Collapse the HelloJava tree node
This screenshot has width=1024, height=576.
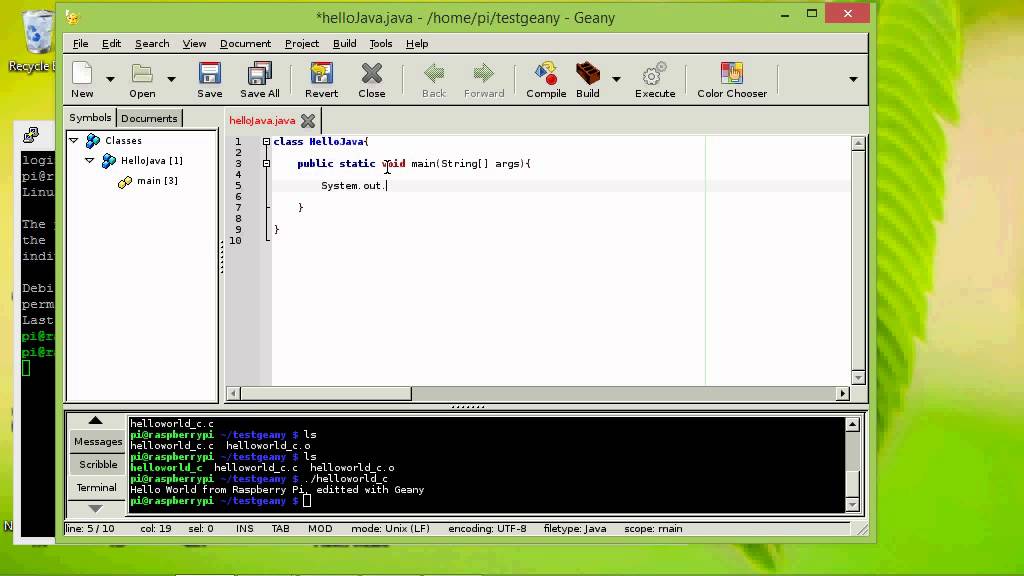tap(89, 161)
